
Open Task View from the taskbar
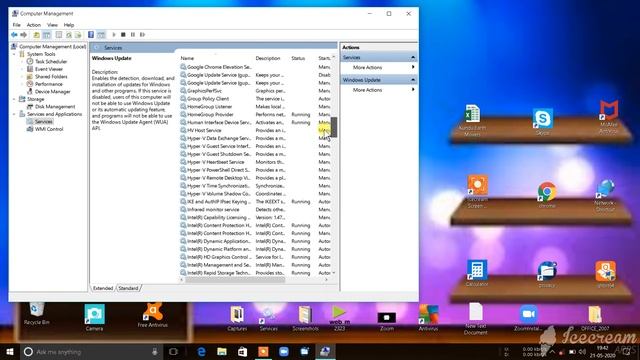[x=173, y=351]
